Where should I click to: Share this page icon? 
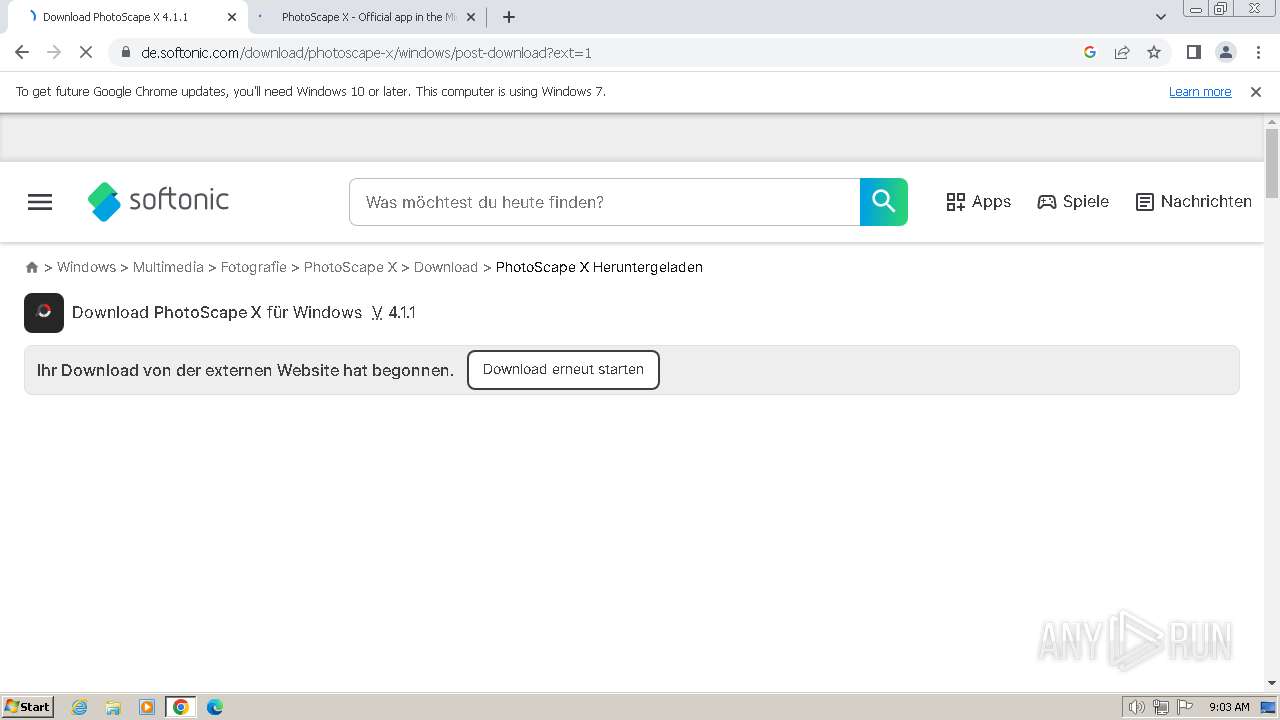pos(1122,53)
